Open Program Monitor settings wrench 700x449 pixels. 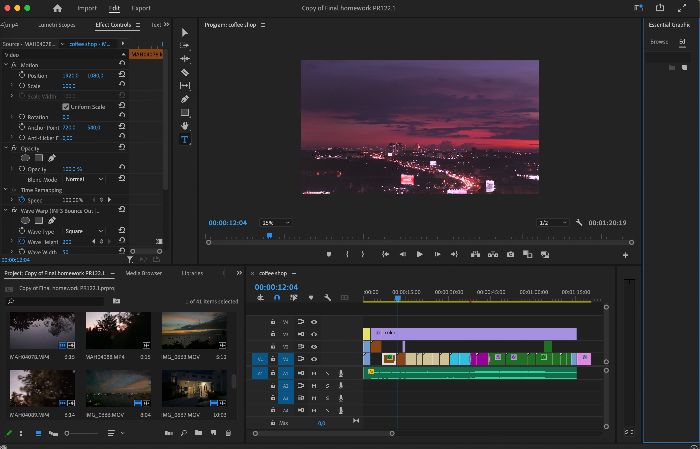coord(579,222)
